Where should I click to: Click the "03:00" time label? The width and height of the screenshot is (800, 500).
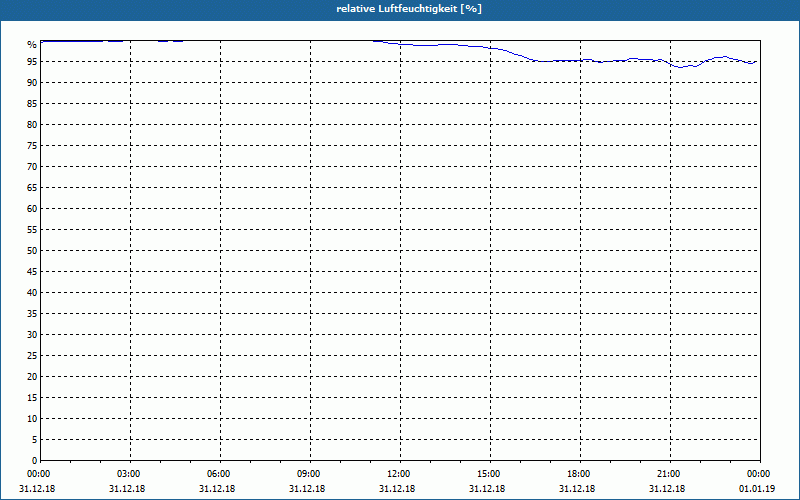(131, 474)
